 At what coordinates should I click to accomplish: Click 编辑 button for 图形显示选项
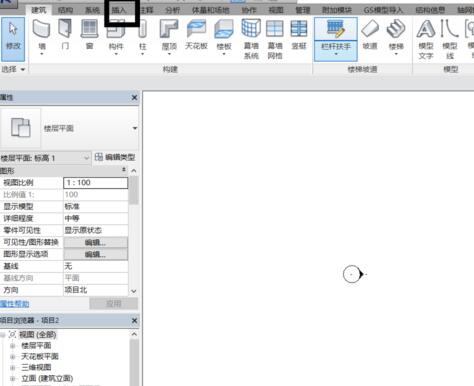96,254
